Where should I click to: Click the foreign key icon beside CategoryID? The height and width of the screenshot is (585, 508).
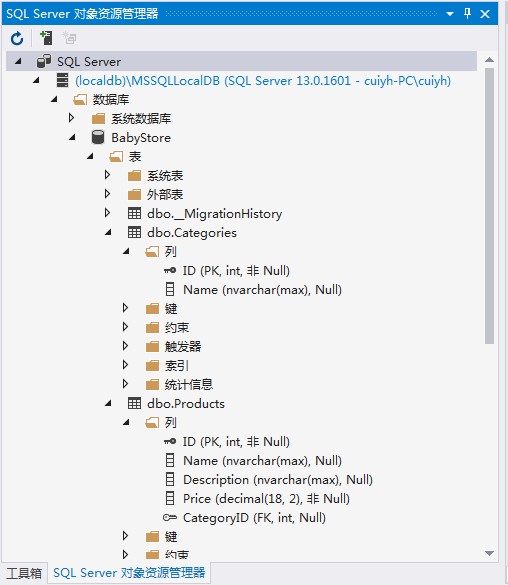[x=170, y=517]
